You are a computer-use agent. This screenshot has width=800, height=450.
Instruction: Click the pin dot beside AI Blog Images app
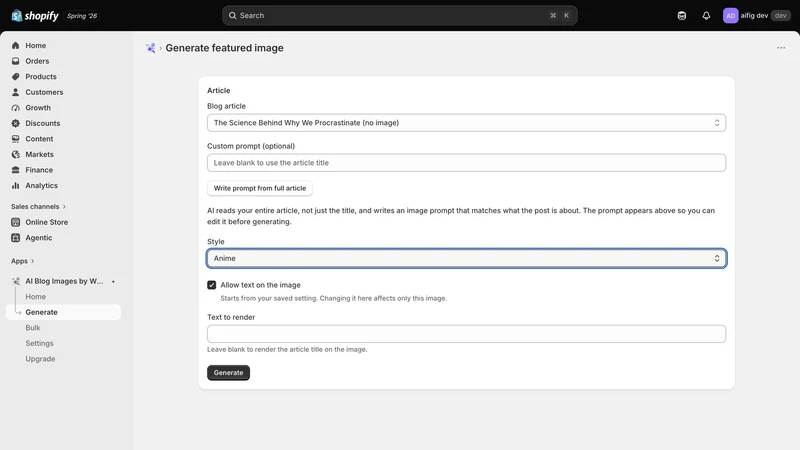point(113,282)
